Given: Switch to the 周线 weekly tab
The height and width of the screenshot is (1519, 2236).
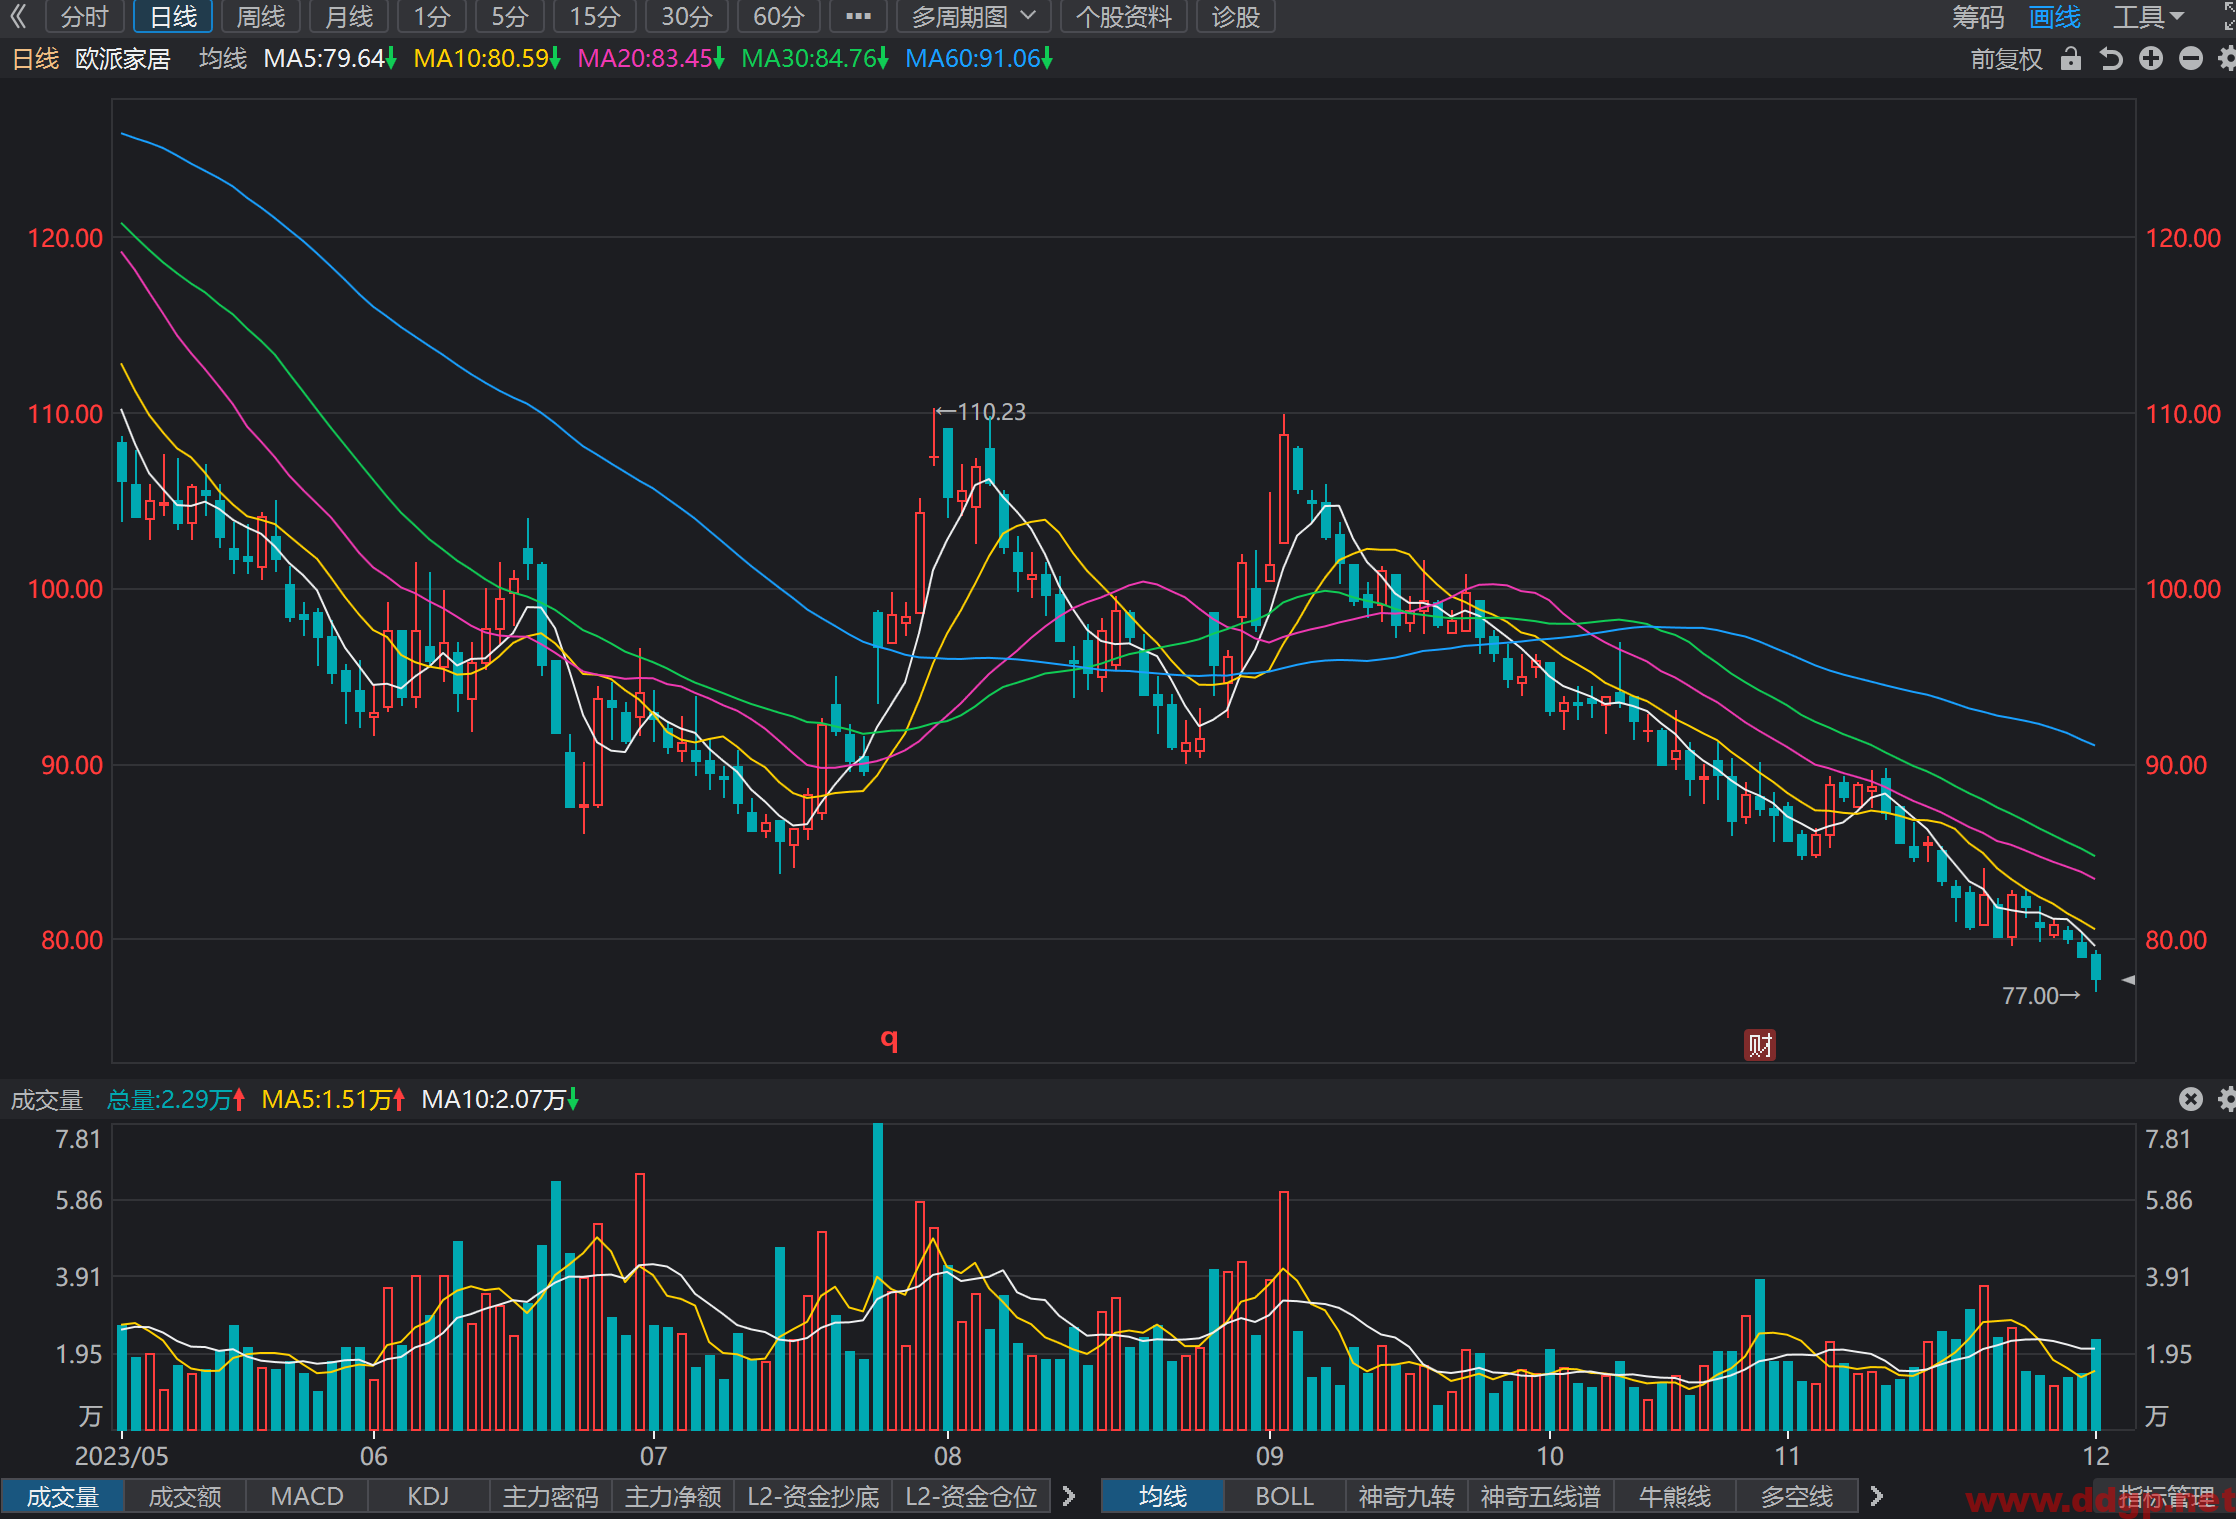Looking at the screenshot, I should coord(261,17).
